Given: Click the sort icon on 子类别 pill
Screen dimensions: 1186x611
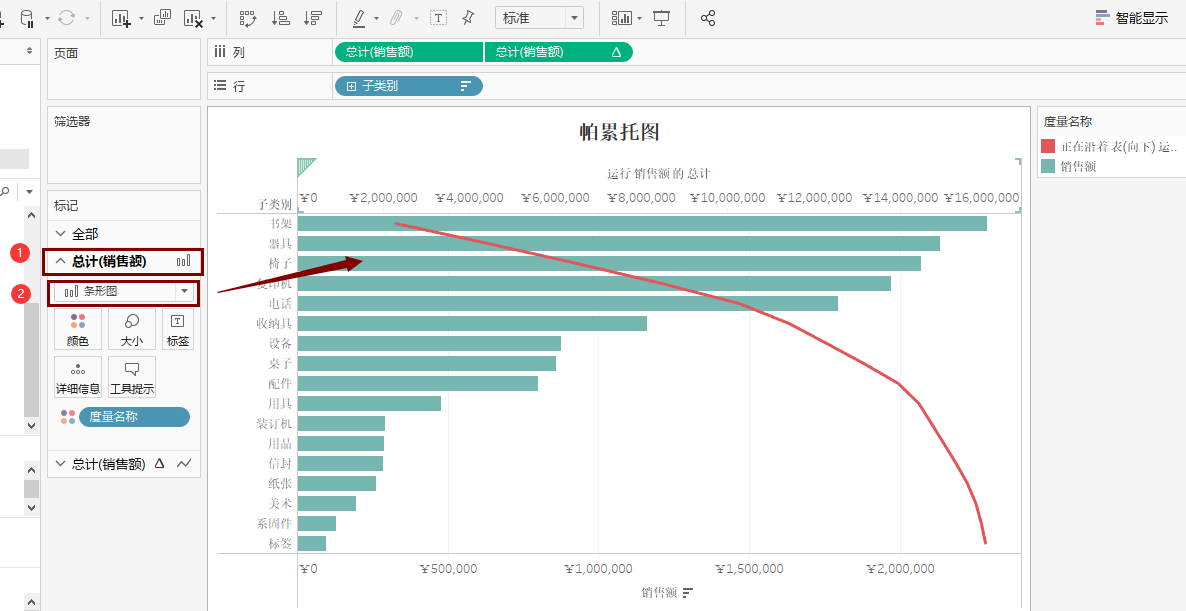Looking at the screenshot, I should 466,86.
